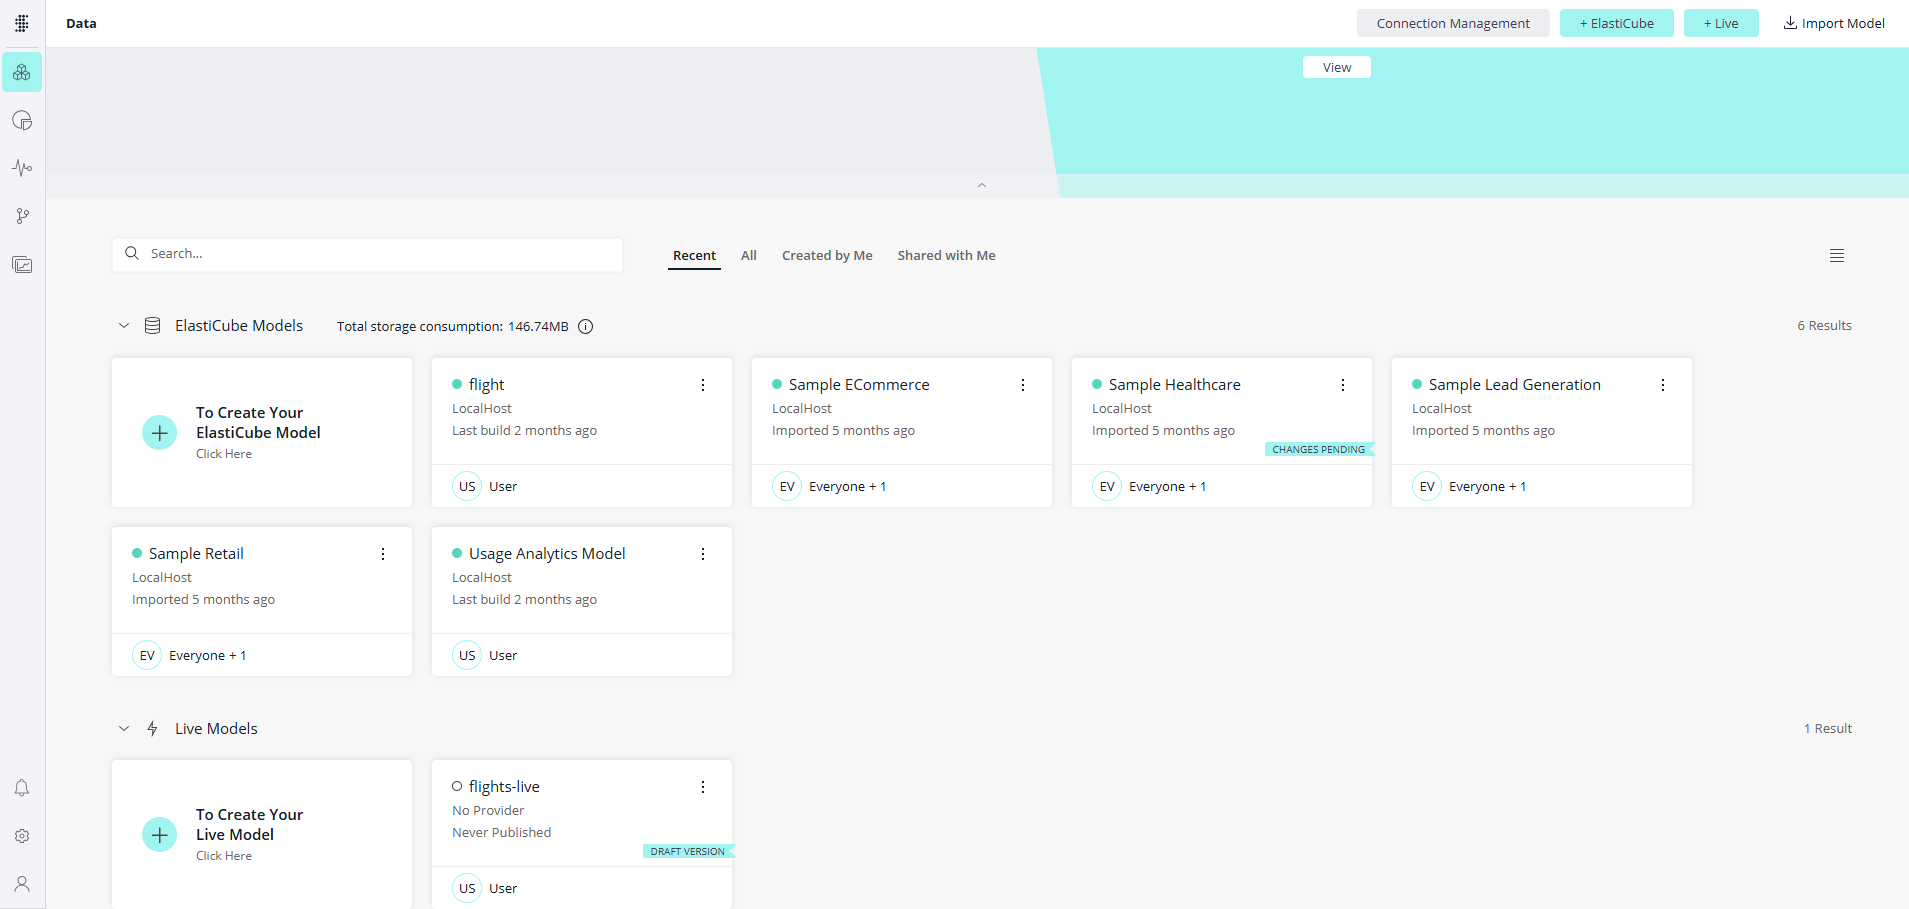This screenshot has width=1909, height=909.
Task: Switch to the All tab
Action: 748,256
